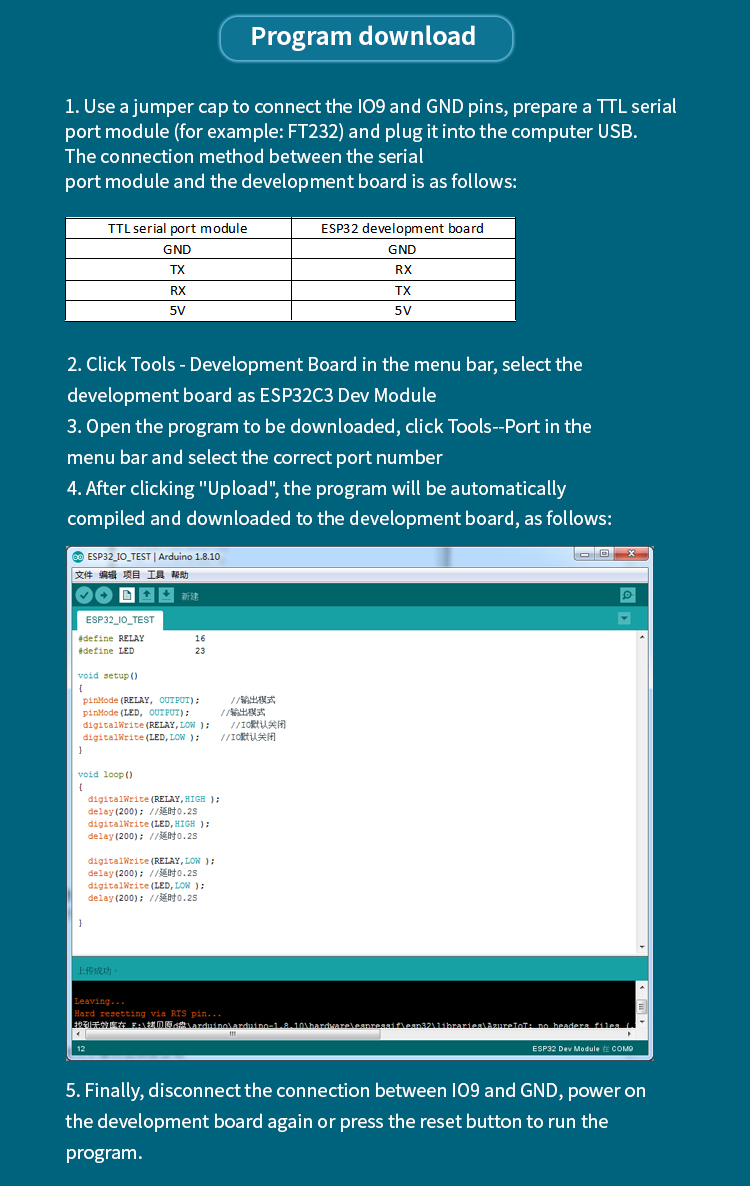
Task: Click the console scroll-right arrow
Action: pyautogui.click(x=630, y=1033)
